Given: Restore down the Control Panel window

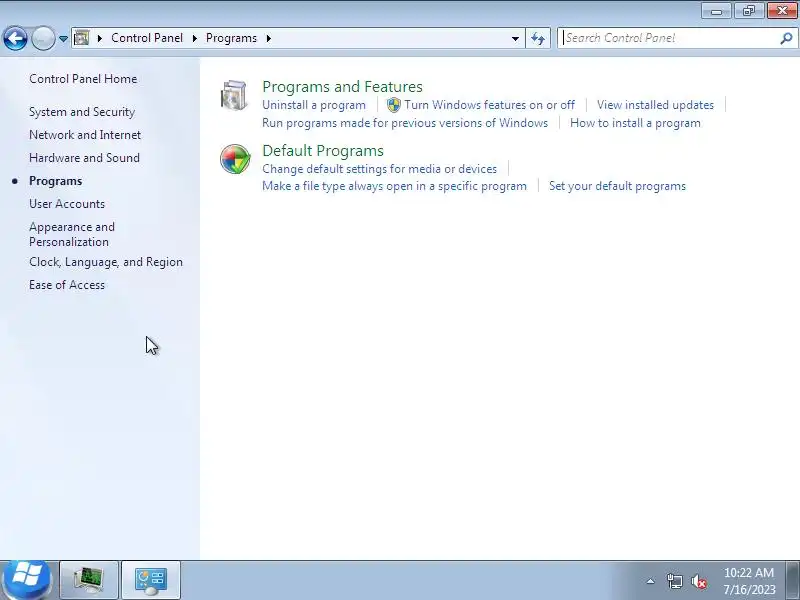Looking at the screenshot, I should tap(749, 11).
